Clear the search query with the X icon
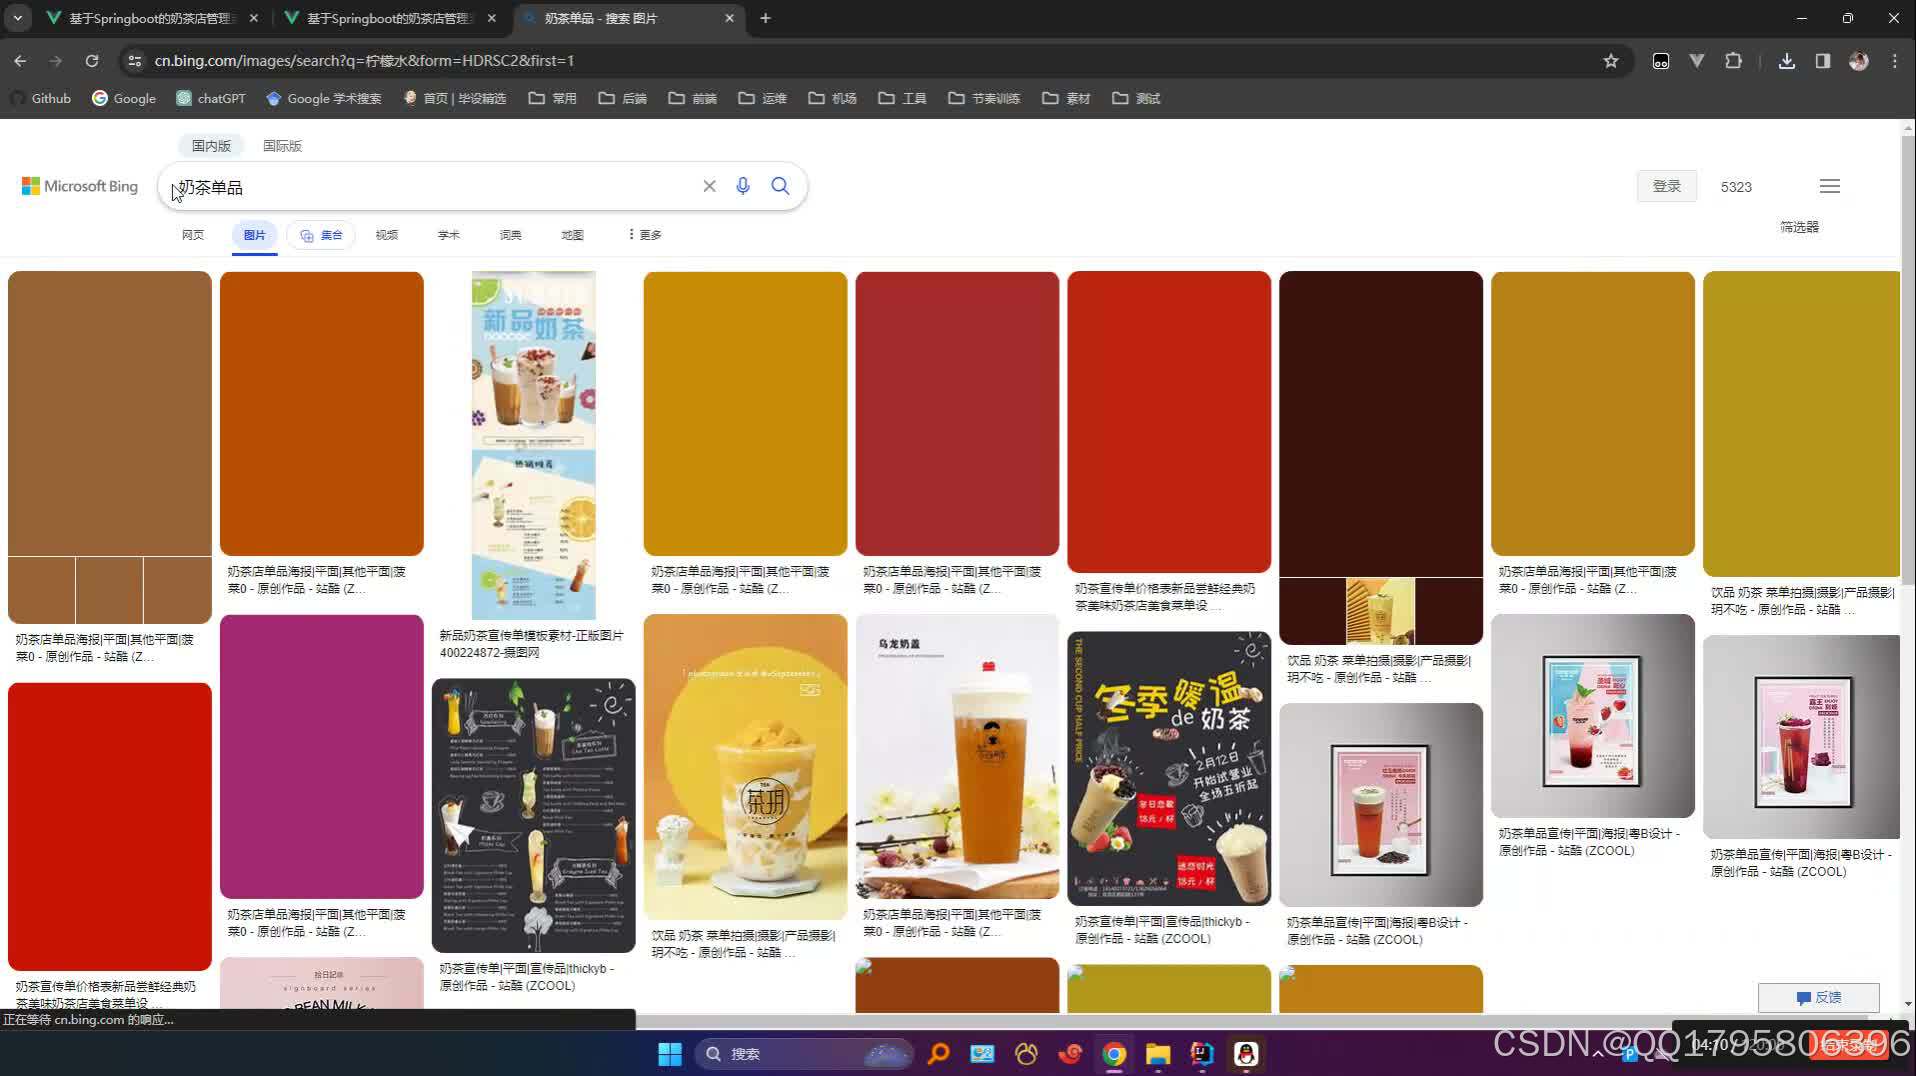 [x=709, y=186]
